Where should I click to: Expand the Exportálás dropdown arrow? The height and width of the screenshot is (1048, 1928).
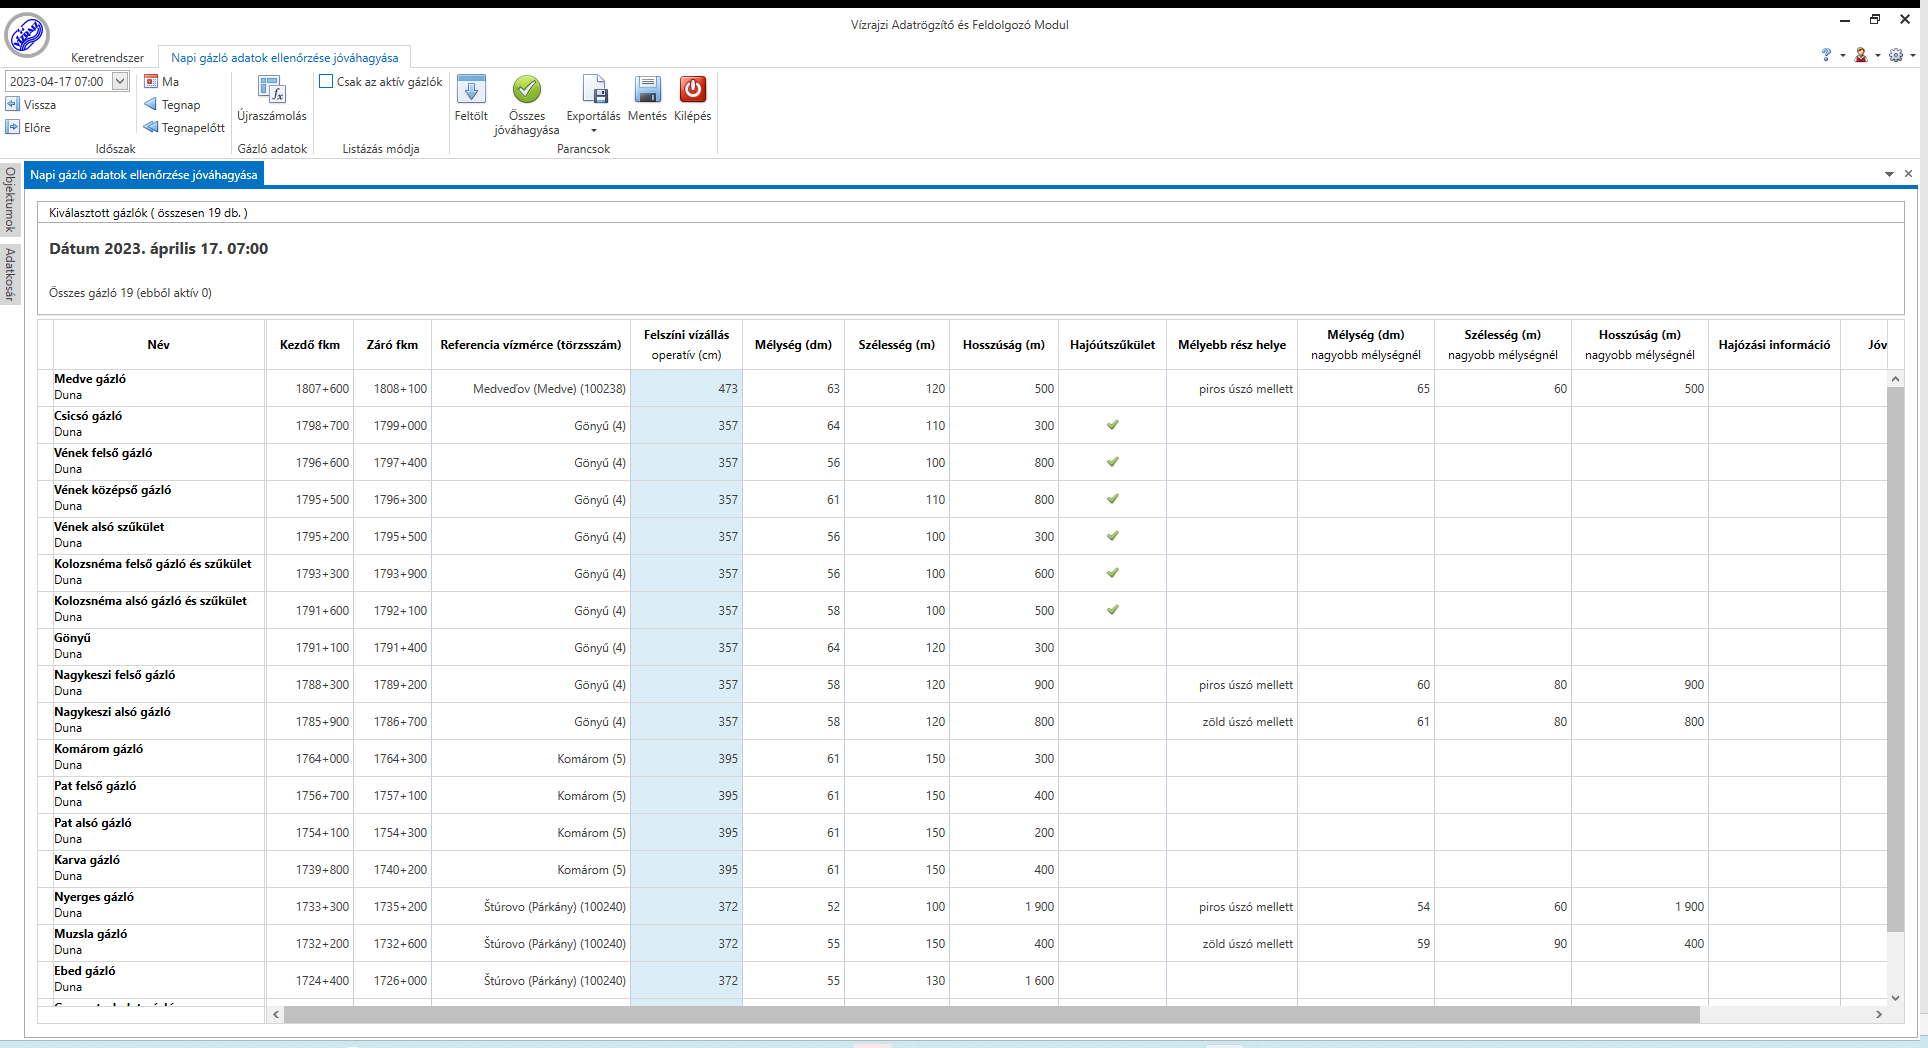pyautogui.click(x=594, y=131)
